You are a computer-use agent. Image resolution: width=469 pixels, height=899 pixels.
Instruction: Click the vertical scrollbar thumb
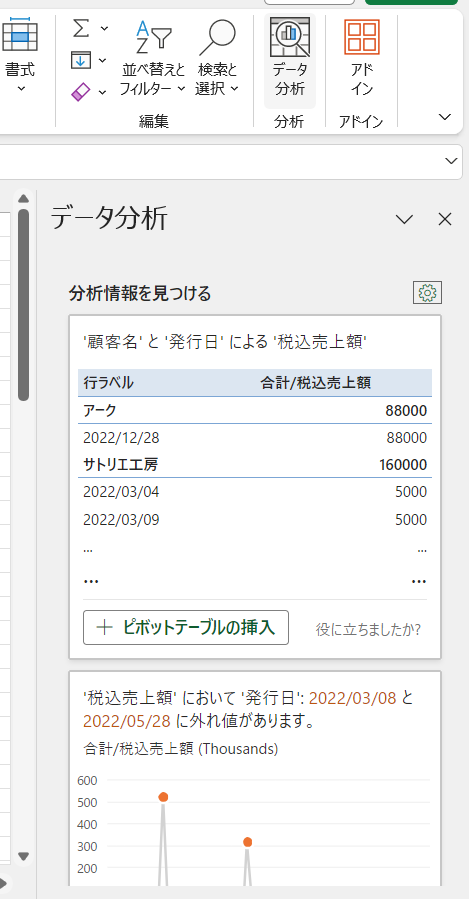[x=23, y=304]
